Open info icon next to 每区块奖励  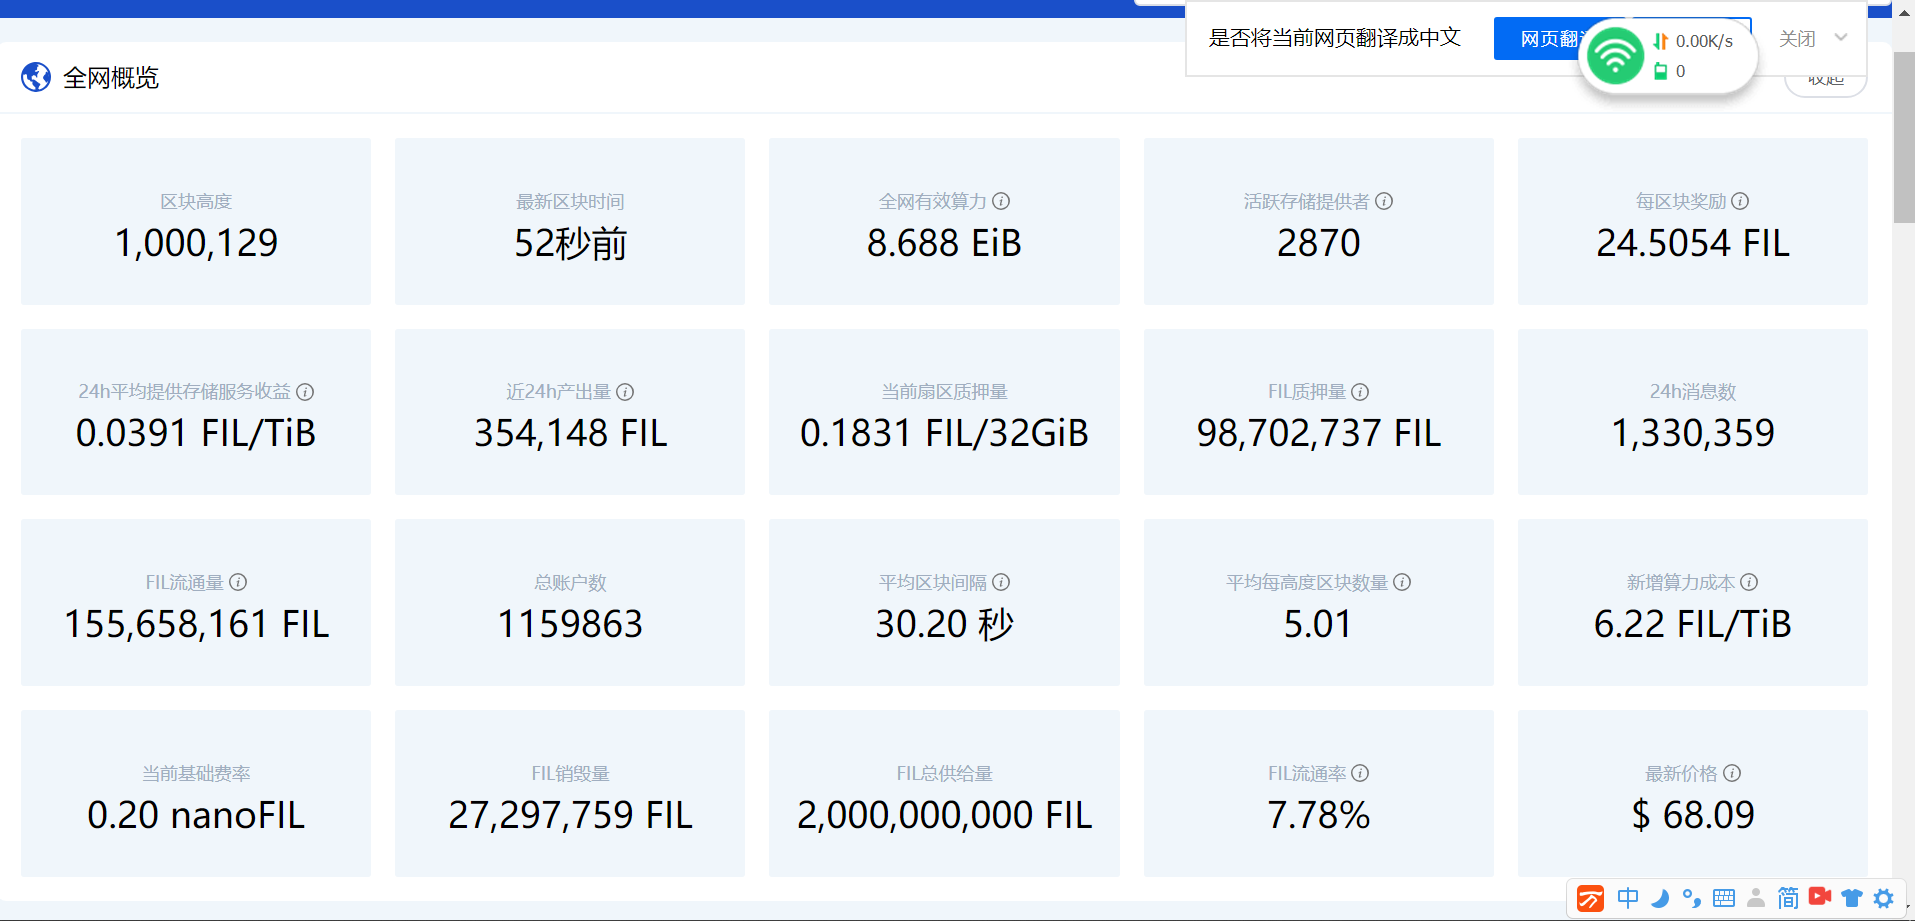click(x=1740, y=201)
